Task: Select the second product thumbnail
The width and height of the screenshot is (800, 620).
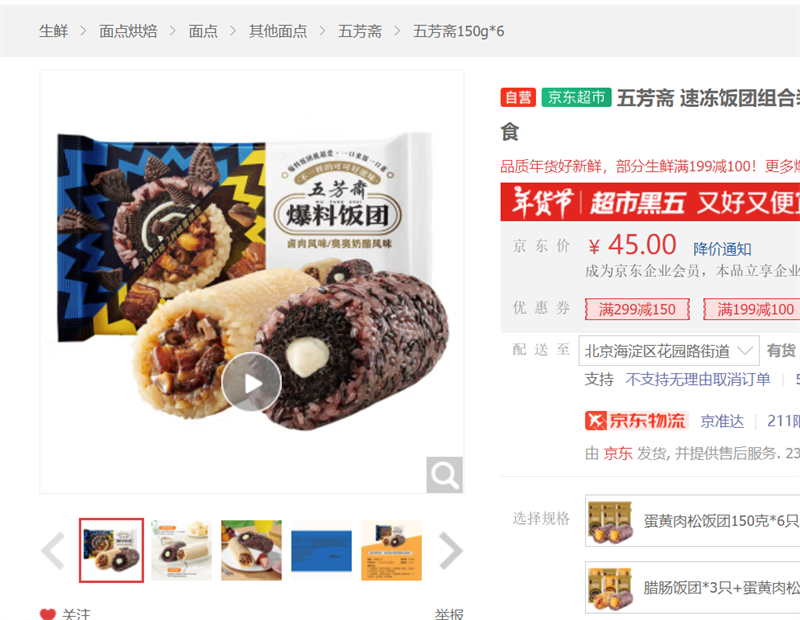Action: pyautogui.click(x=181, y=550)
